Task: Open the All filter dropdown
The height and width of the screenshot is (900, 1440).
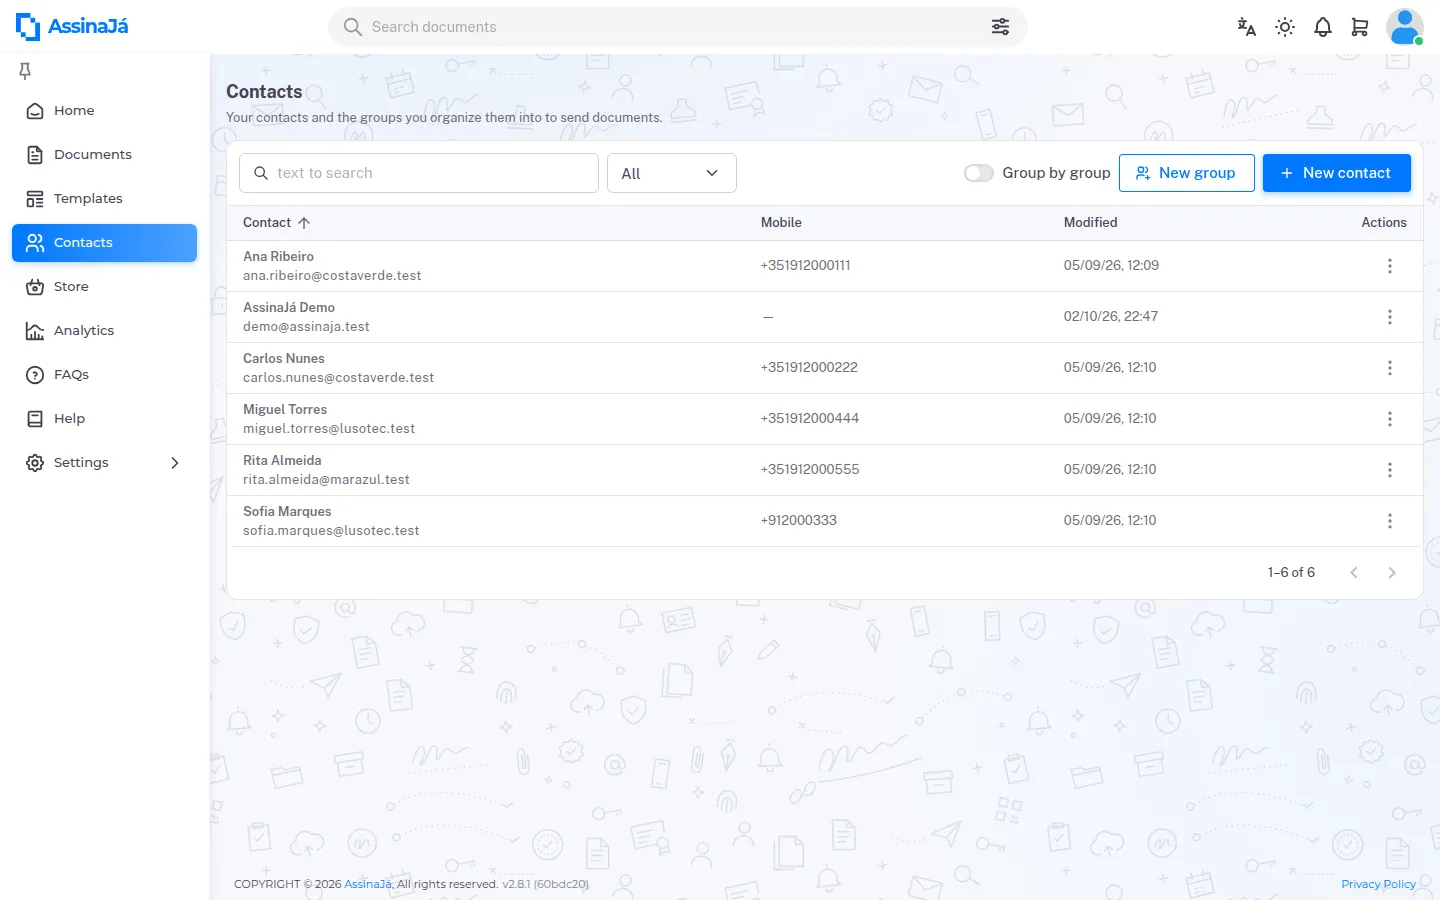Action: click(x=672, y=173)
